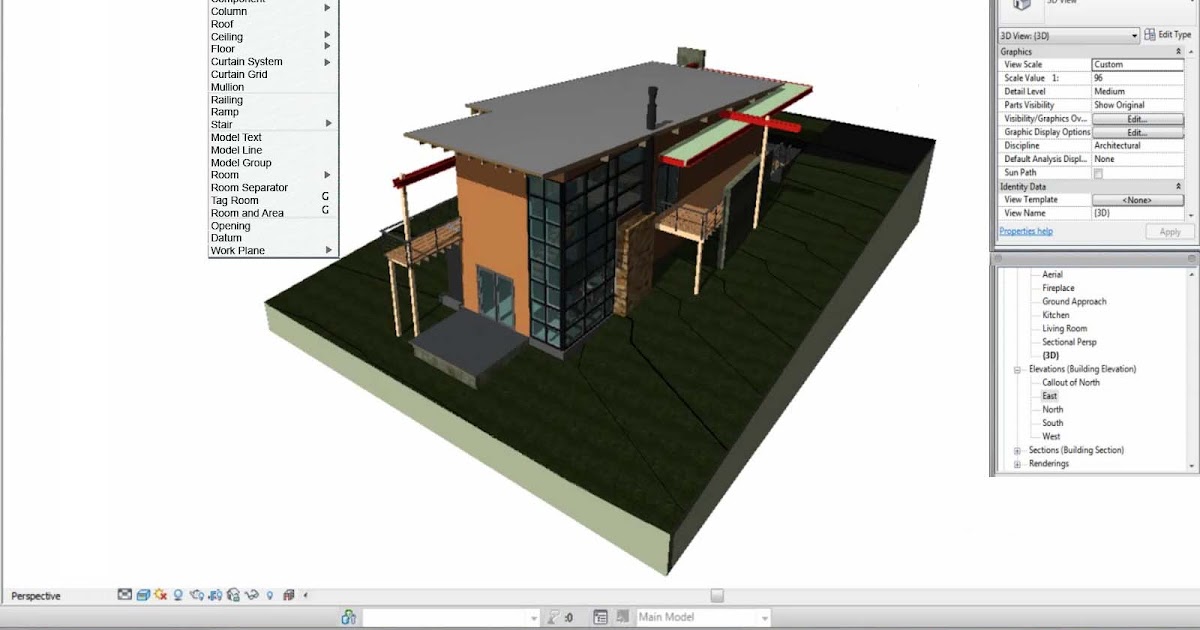Toggle Shadows on the view control bar
This screenshot has height=630, width=1200.
click(178, 595)
